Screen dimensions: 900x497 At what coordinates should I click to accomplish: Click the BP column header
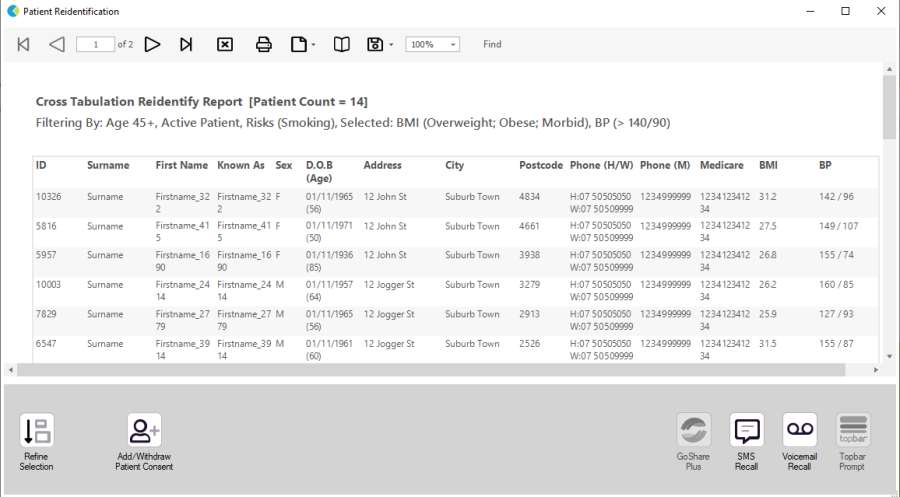(x=825, y=165)
